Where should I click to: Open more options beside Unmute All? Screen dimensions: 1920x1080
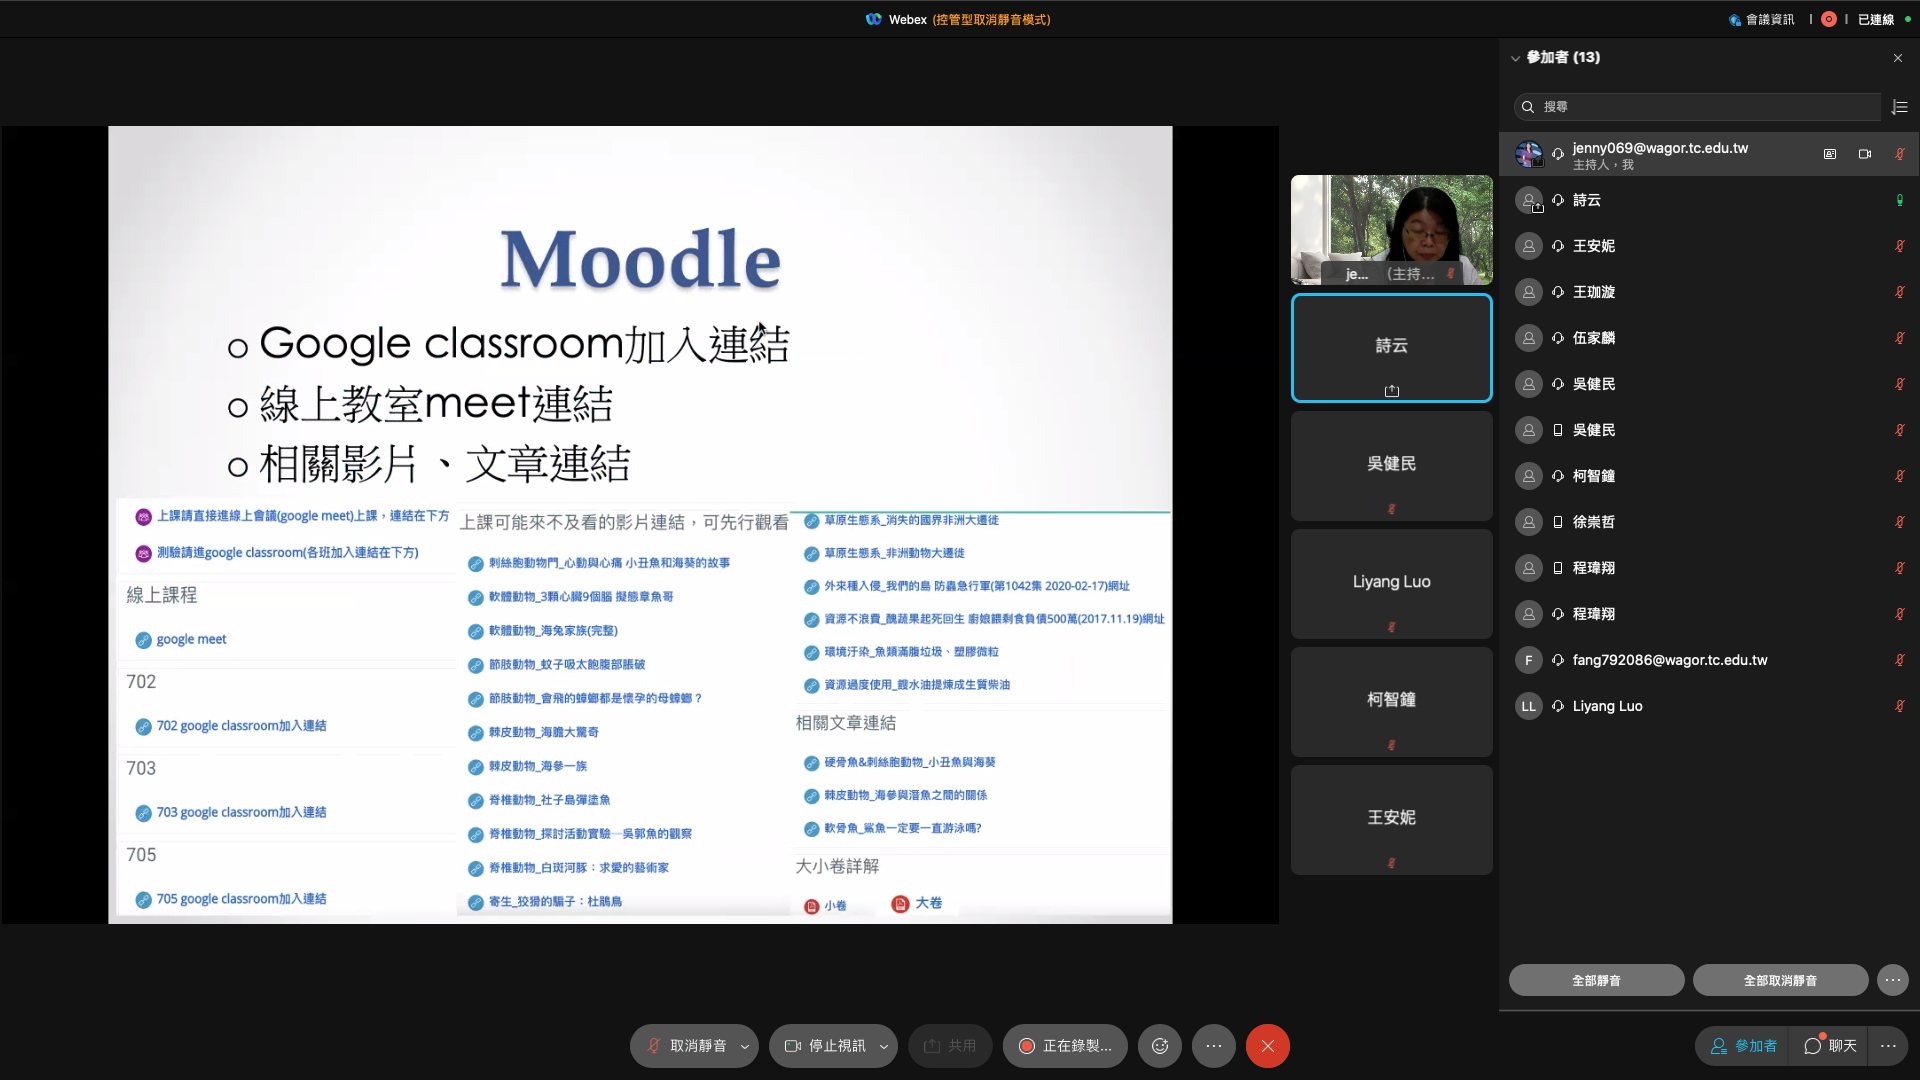(1892, 980)
